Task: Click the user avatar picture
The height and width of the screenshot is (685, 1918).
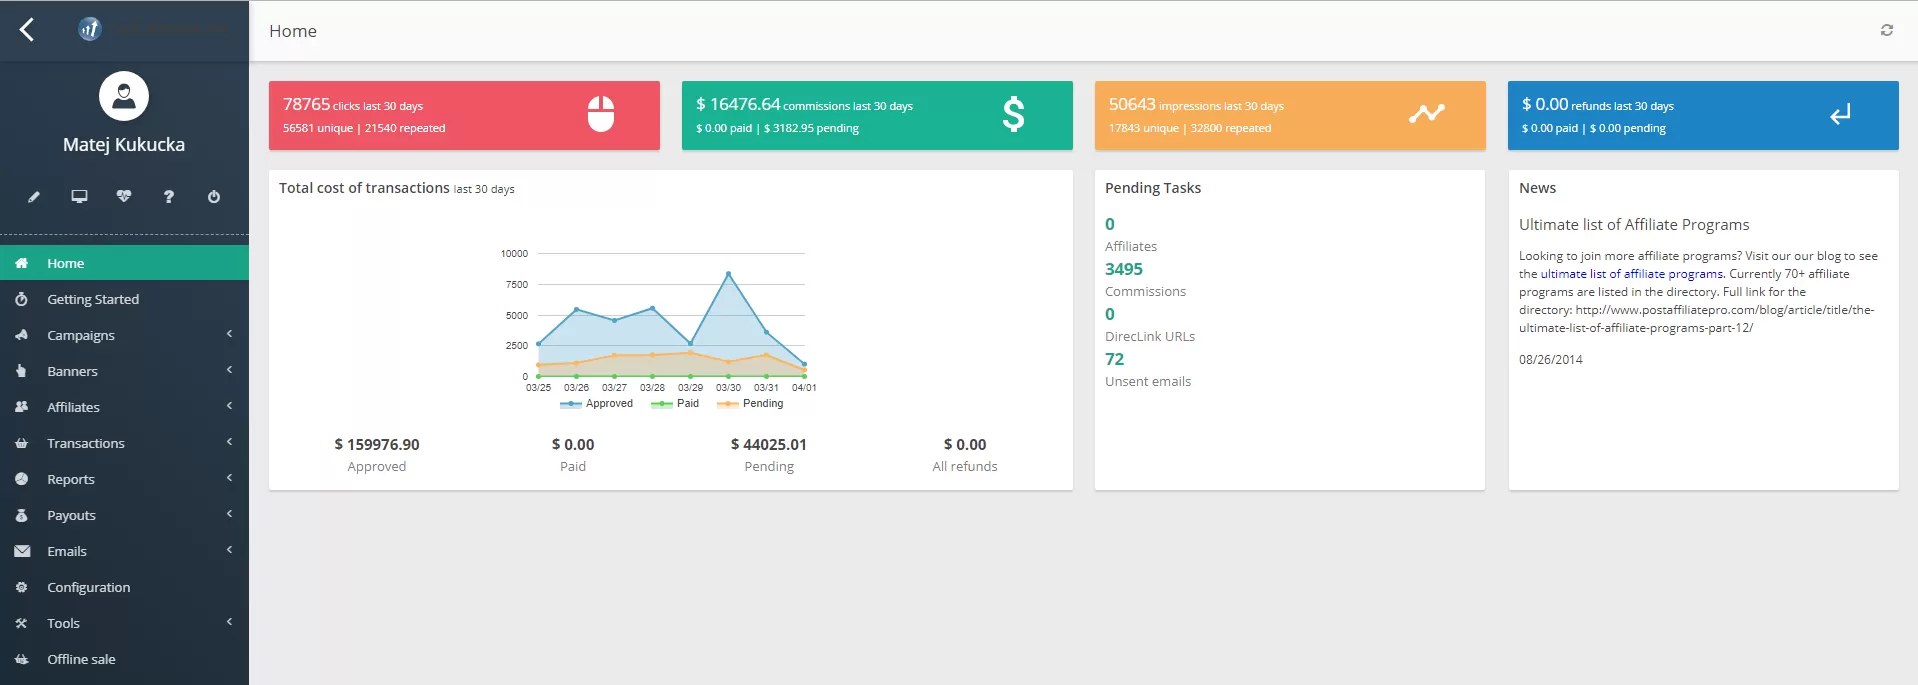Action: pyautogui.click(x=124, y=96)
